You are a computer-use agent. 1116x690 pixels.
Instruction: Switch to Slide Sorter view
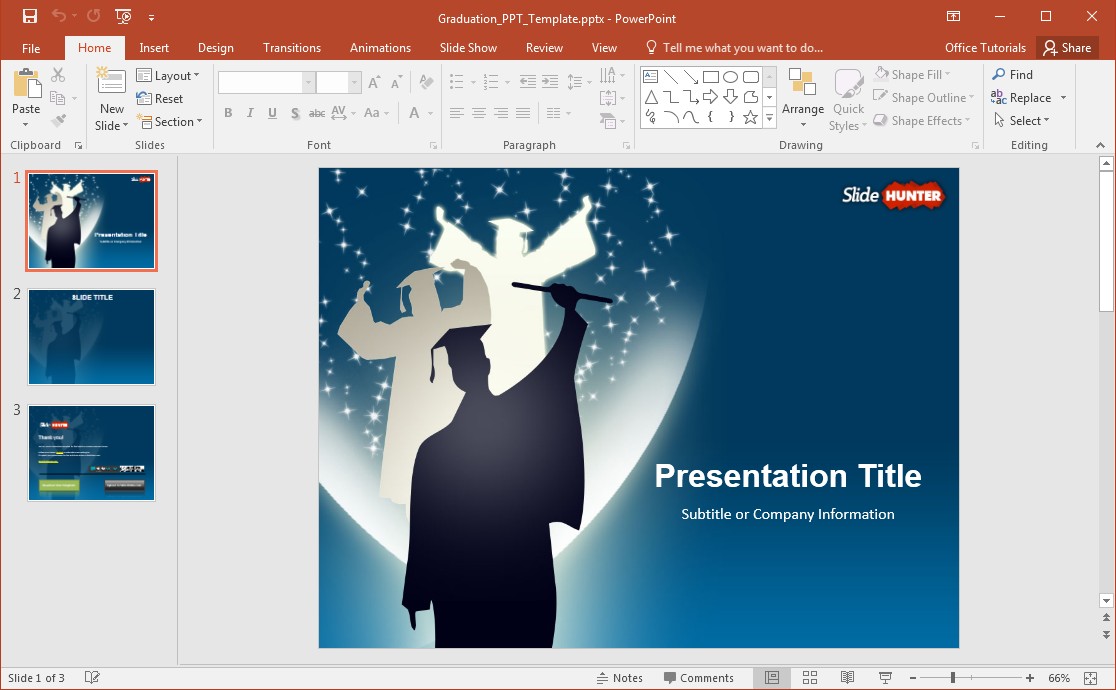[809, 677]
